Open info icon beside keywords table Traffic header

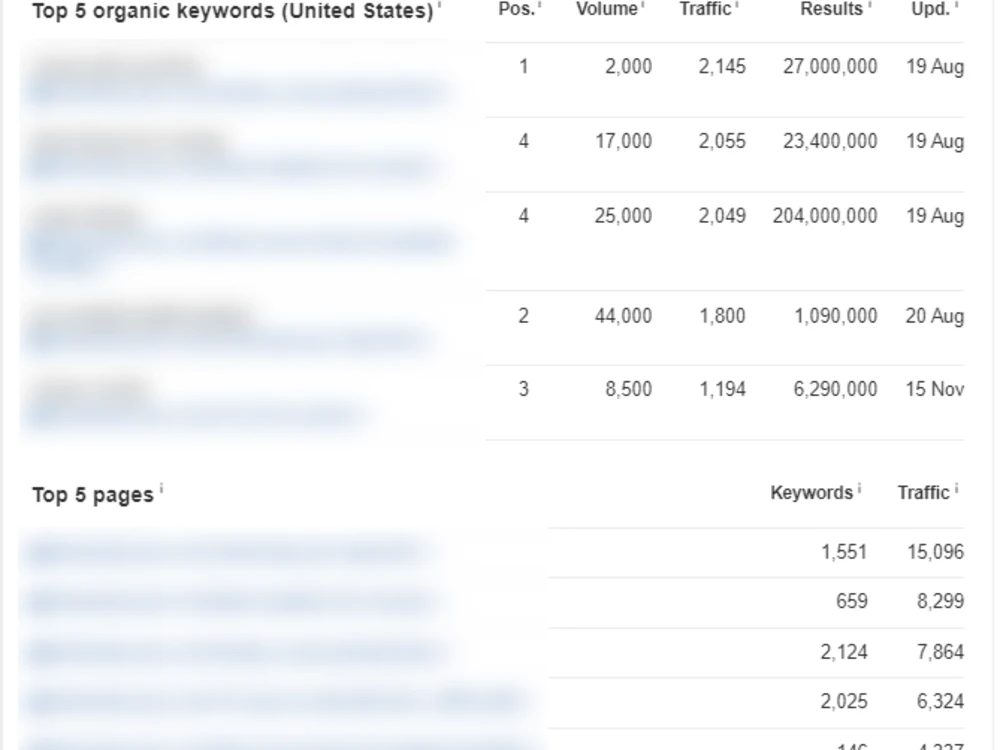[x=737, y=5]
